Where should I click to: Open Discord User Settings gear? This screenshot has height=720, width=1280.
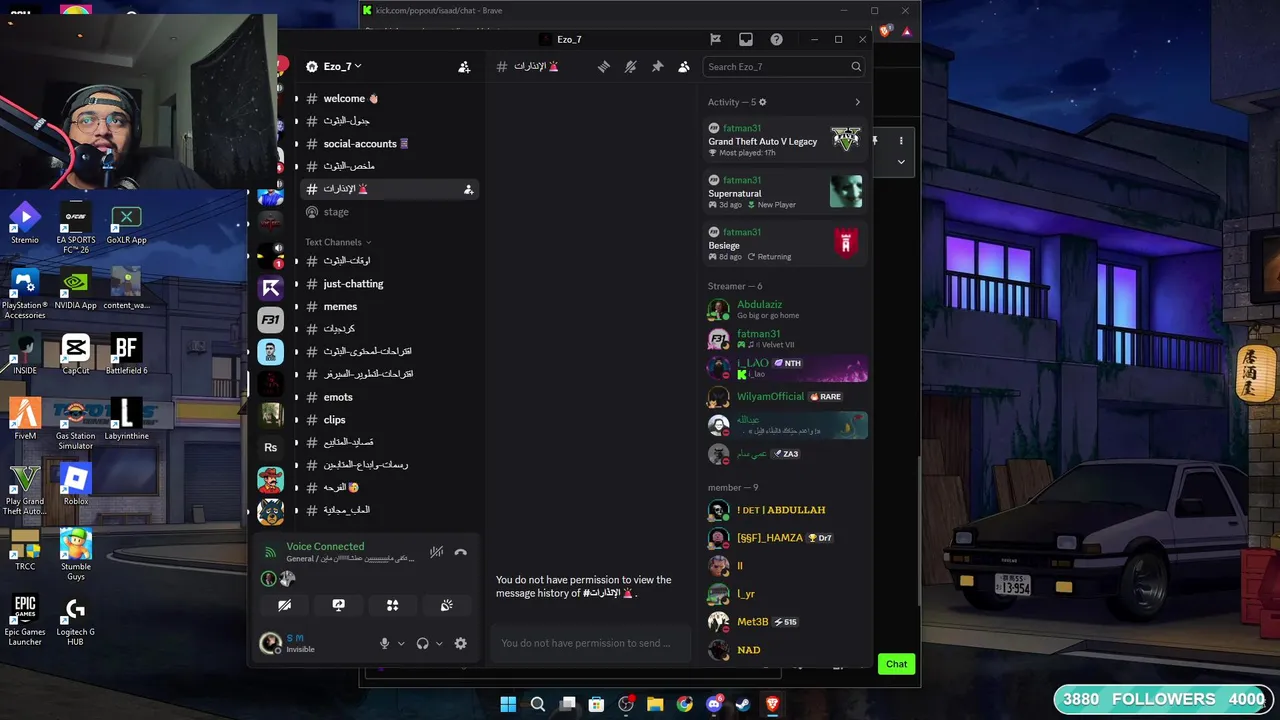[x=460, y=643]
